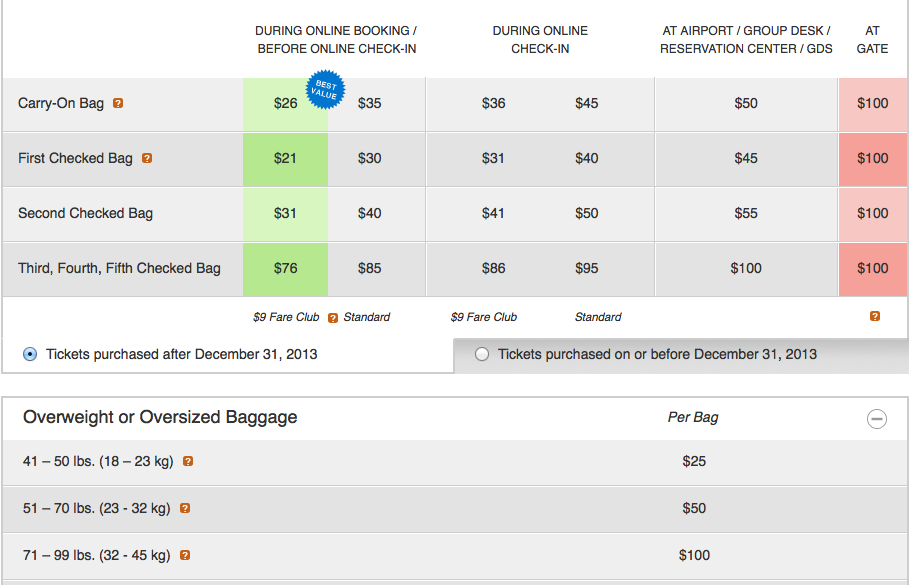Click the Third, Fourth, Fifth Checked Bag row label
Screen dimensions: 912x585
pos(119,268)
